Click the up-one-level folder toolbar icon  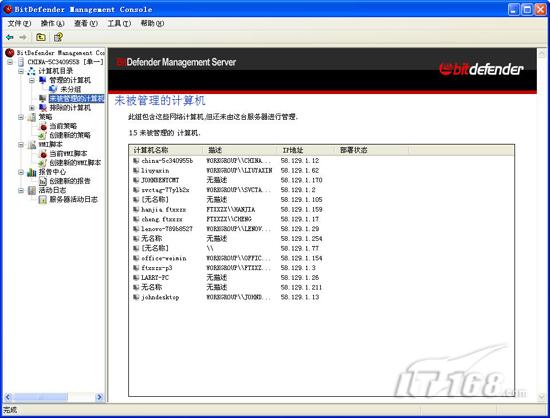coord(41,37)
